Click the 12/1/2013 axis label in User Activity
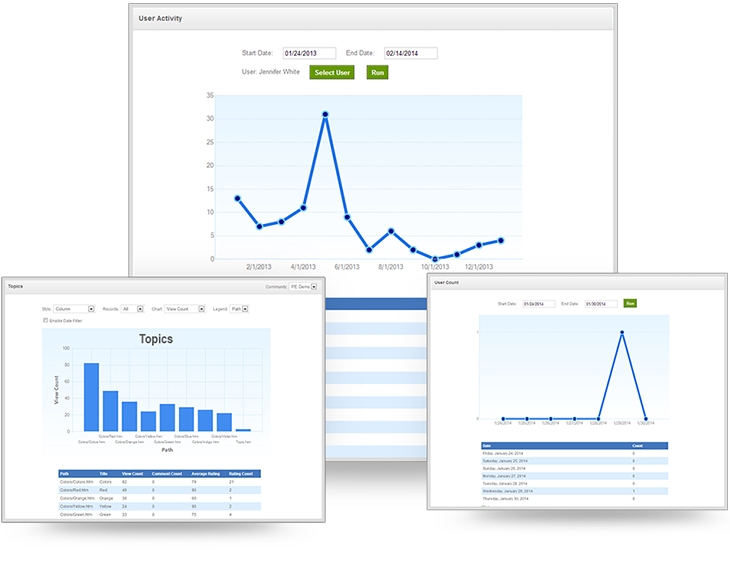The image size is (730, 562). 479,267
